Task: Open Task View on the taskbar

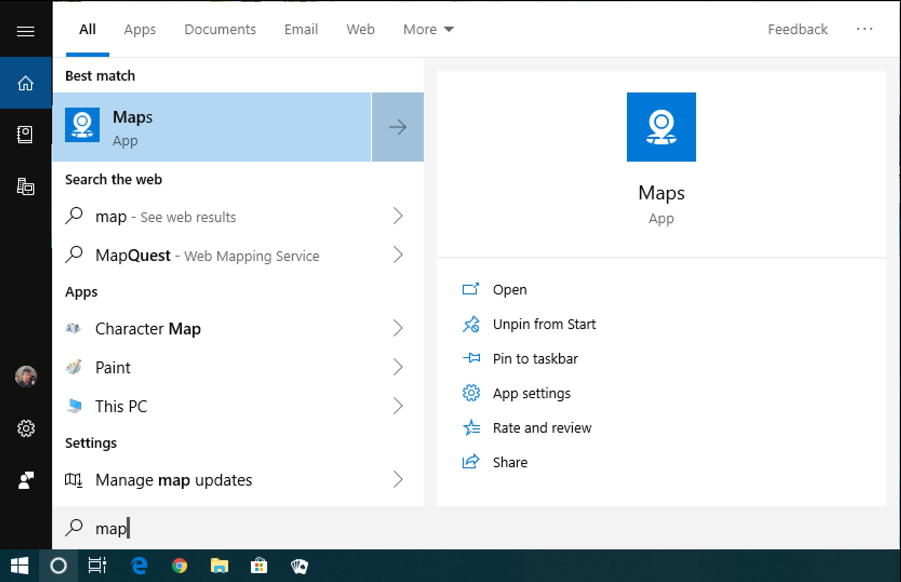Action: (97, 566)
